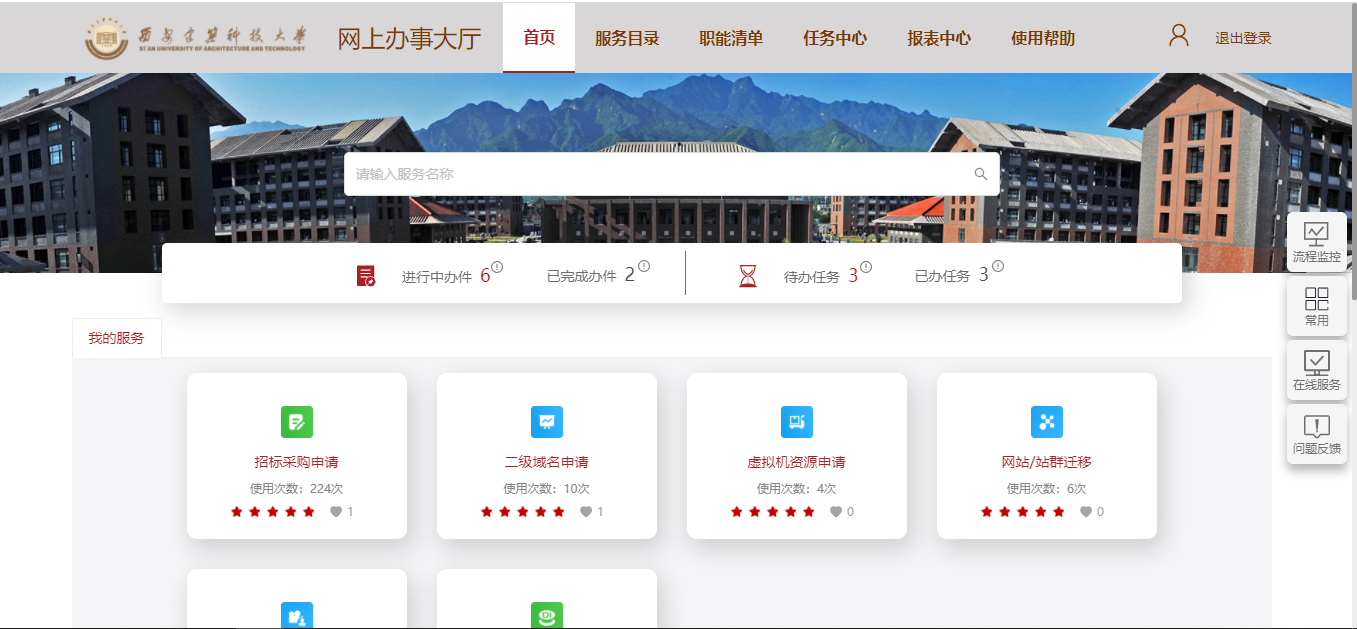Click the user profile icon
Image resolution: width=1357 pixels, height=629 pixels.
point(1179,36)
